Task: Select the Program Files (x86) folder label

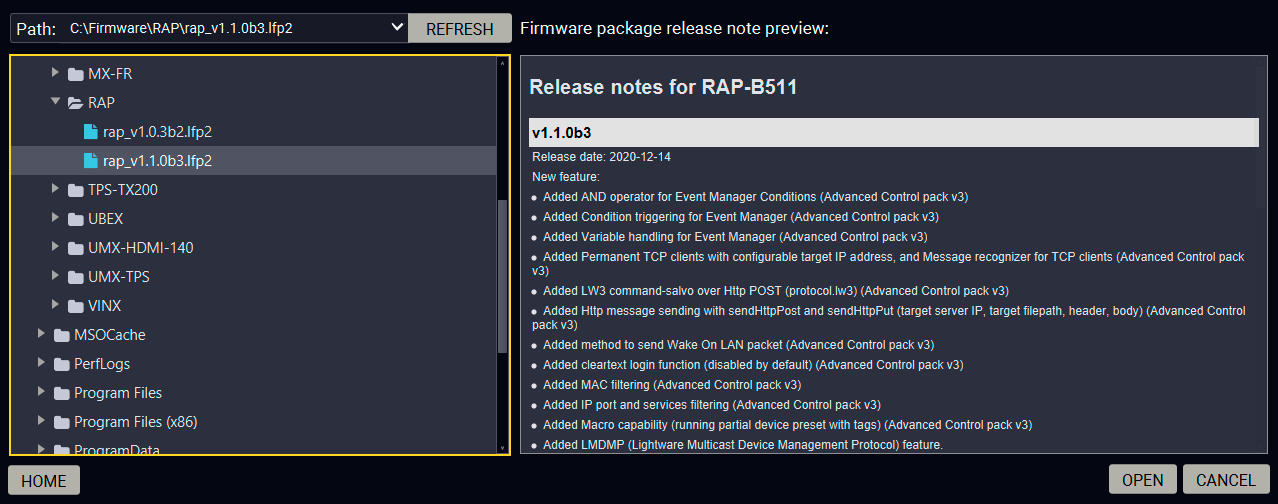Action: point(136,422)
